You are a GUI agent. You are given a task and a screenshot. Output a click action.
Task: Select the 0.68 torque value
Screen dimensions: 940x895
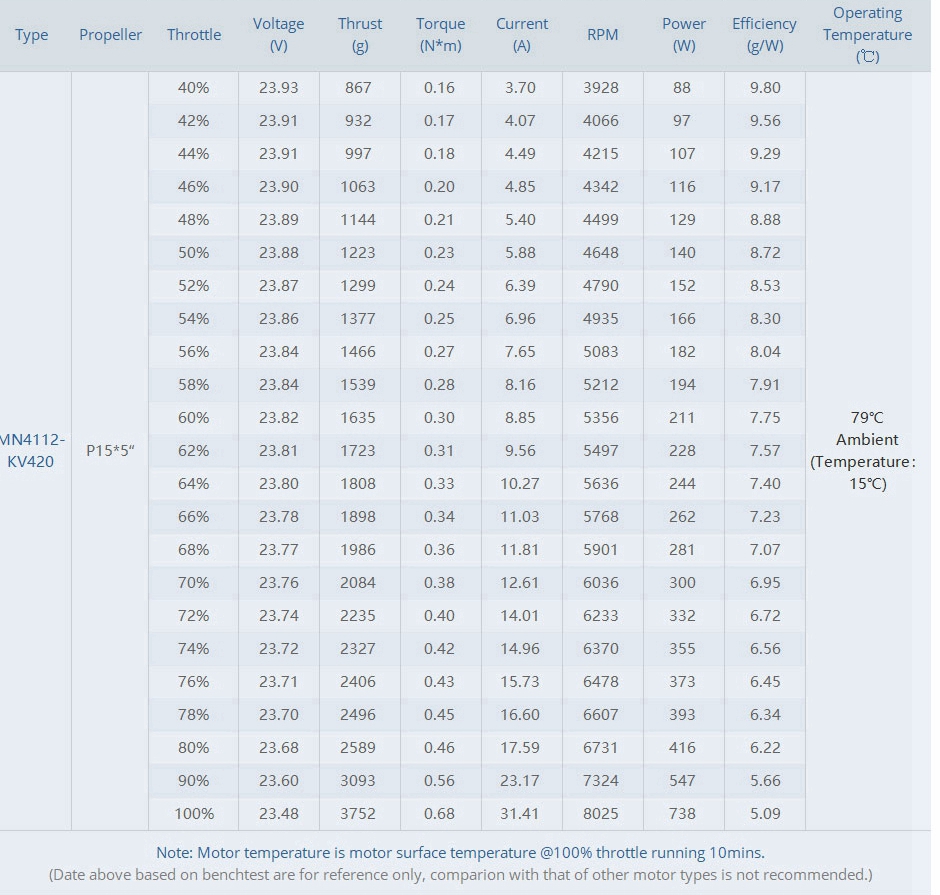click(439, 813)
